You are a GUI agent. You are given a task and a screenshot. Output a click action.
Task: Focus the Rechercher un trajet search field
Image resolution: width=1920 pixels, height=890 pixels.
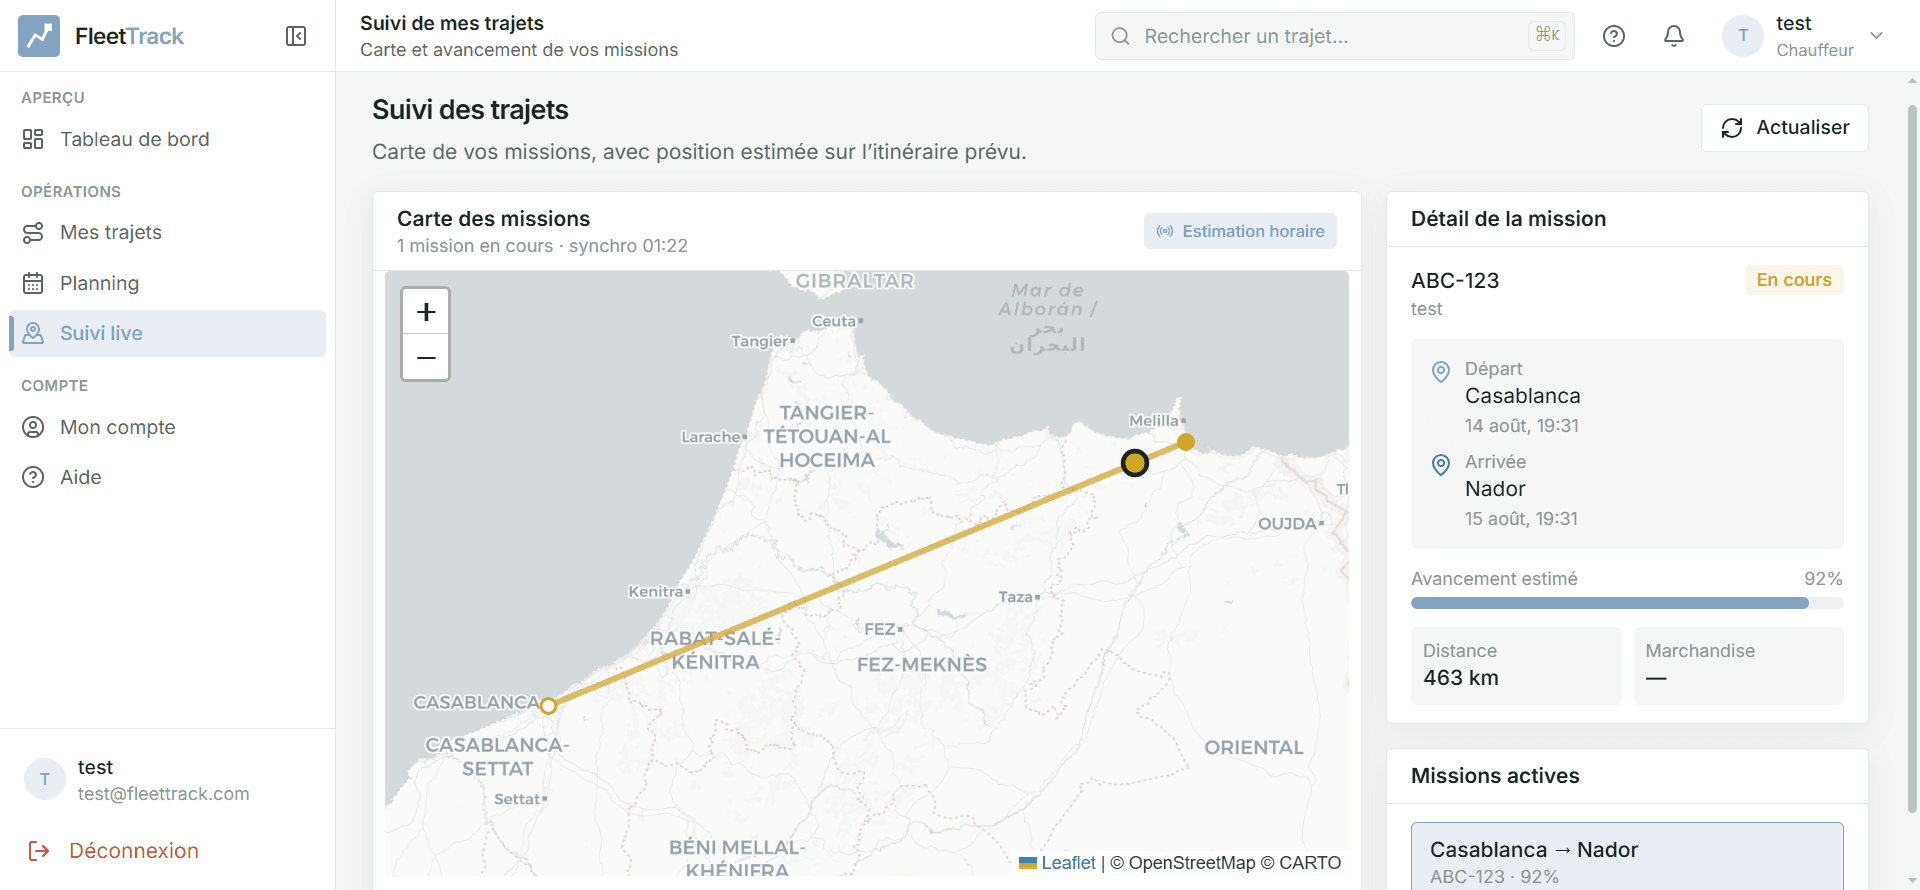coord(1335,36)
